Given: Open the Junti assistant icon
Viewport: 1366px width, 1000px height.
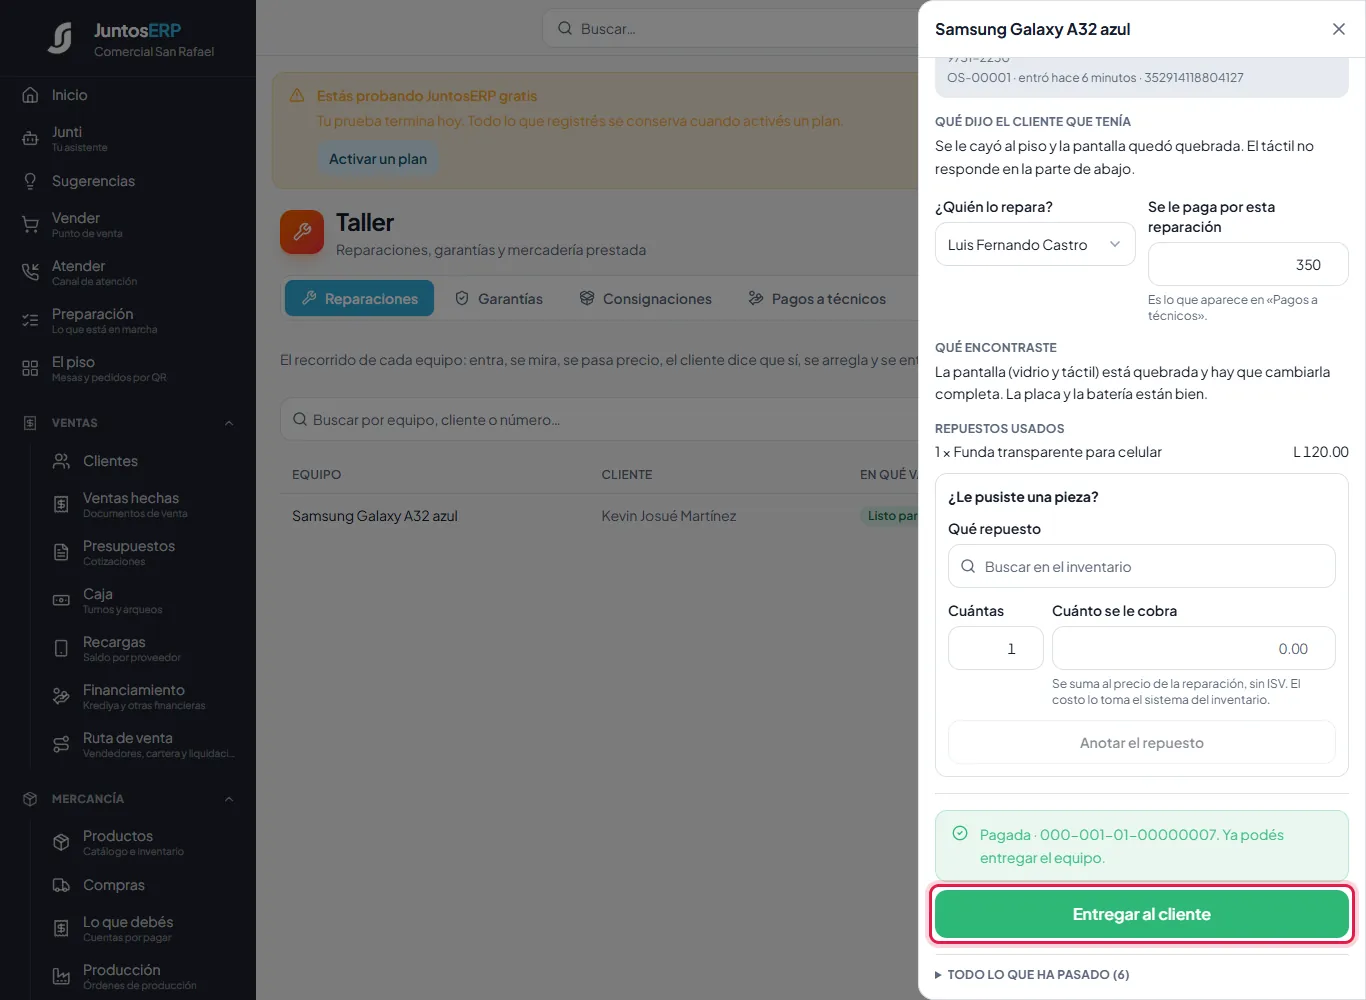Looking at the screenshot, I should [x=30, y=138].
